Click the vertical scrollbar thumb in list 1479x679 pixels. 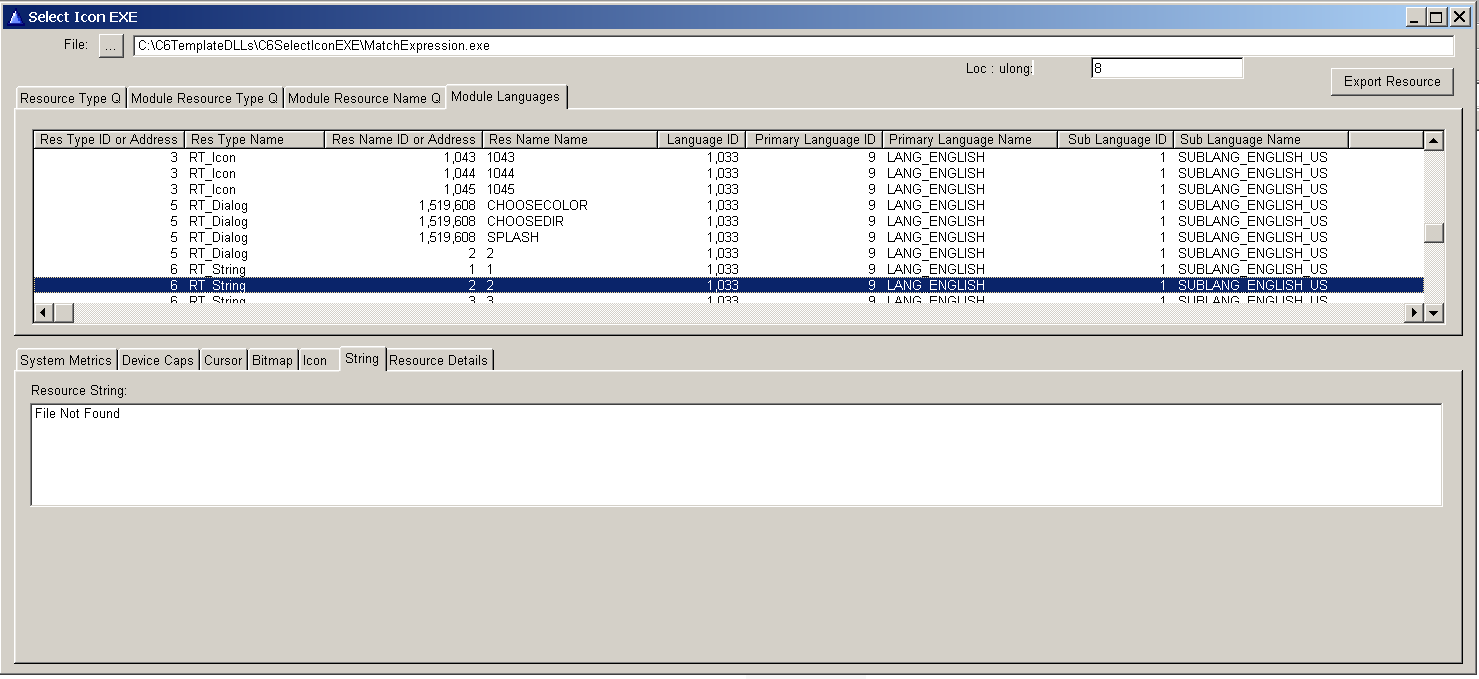point(1434,232)
